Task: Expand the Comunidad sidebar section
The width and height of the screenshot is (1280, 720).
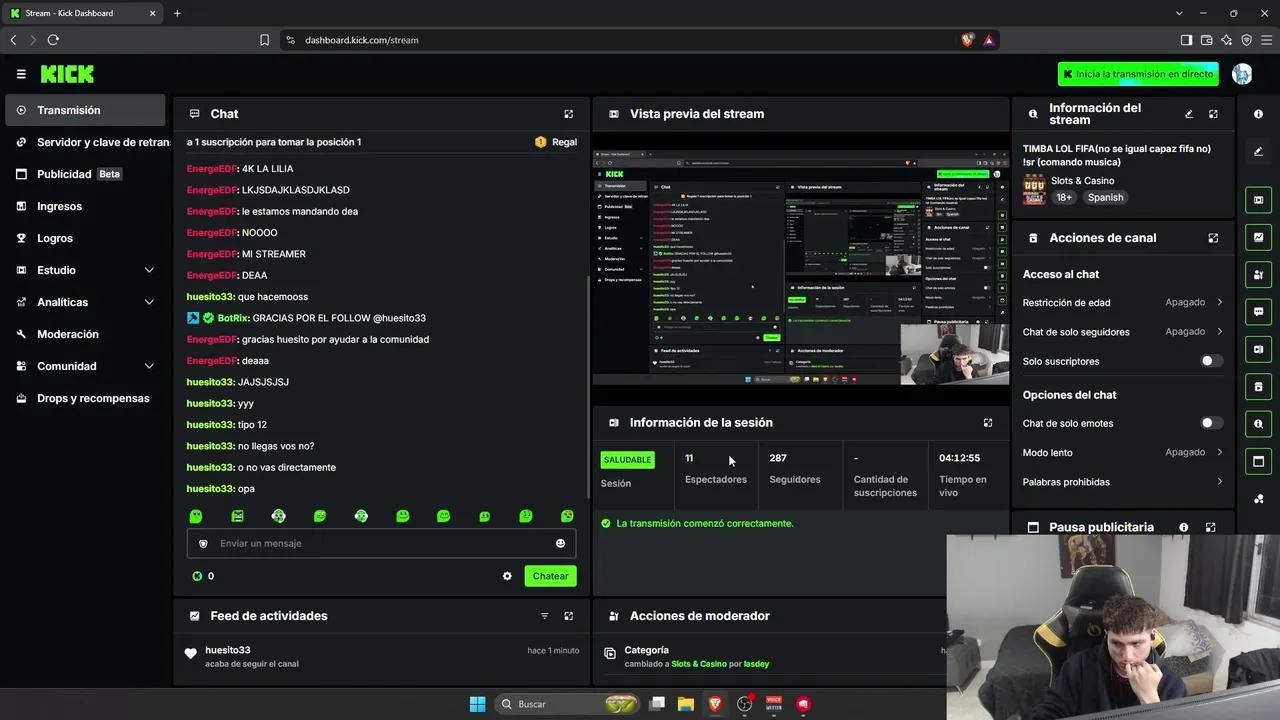Action: pyautogui.click(x=85, y=366)
